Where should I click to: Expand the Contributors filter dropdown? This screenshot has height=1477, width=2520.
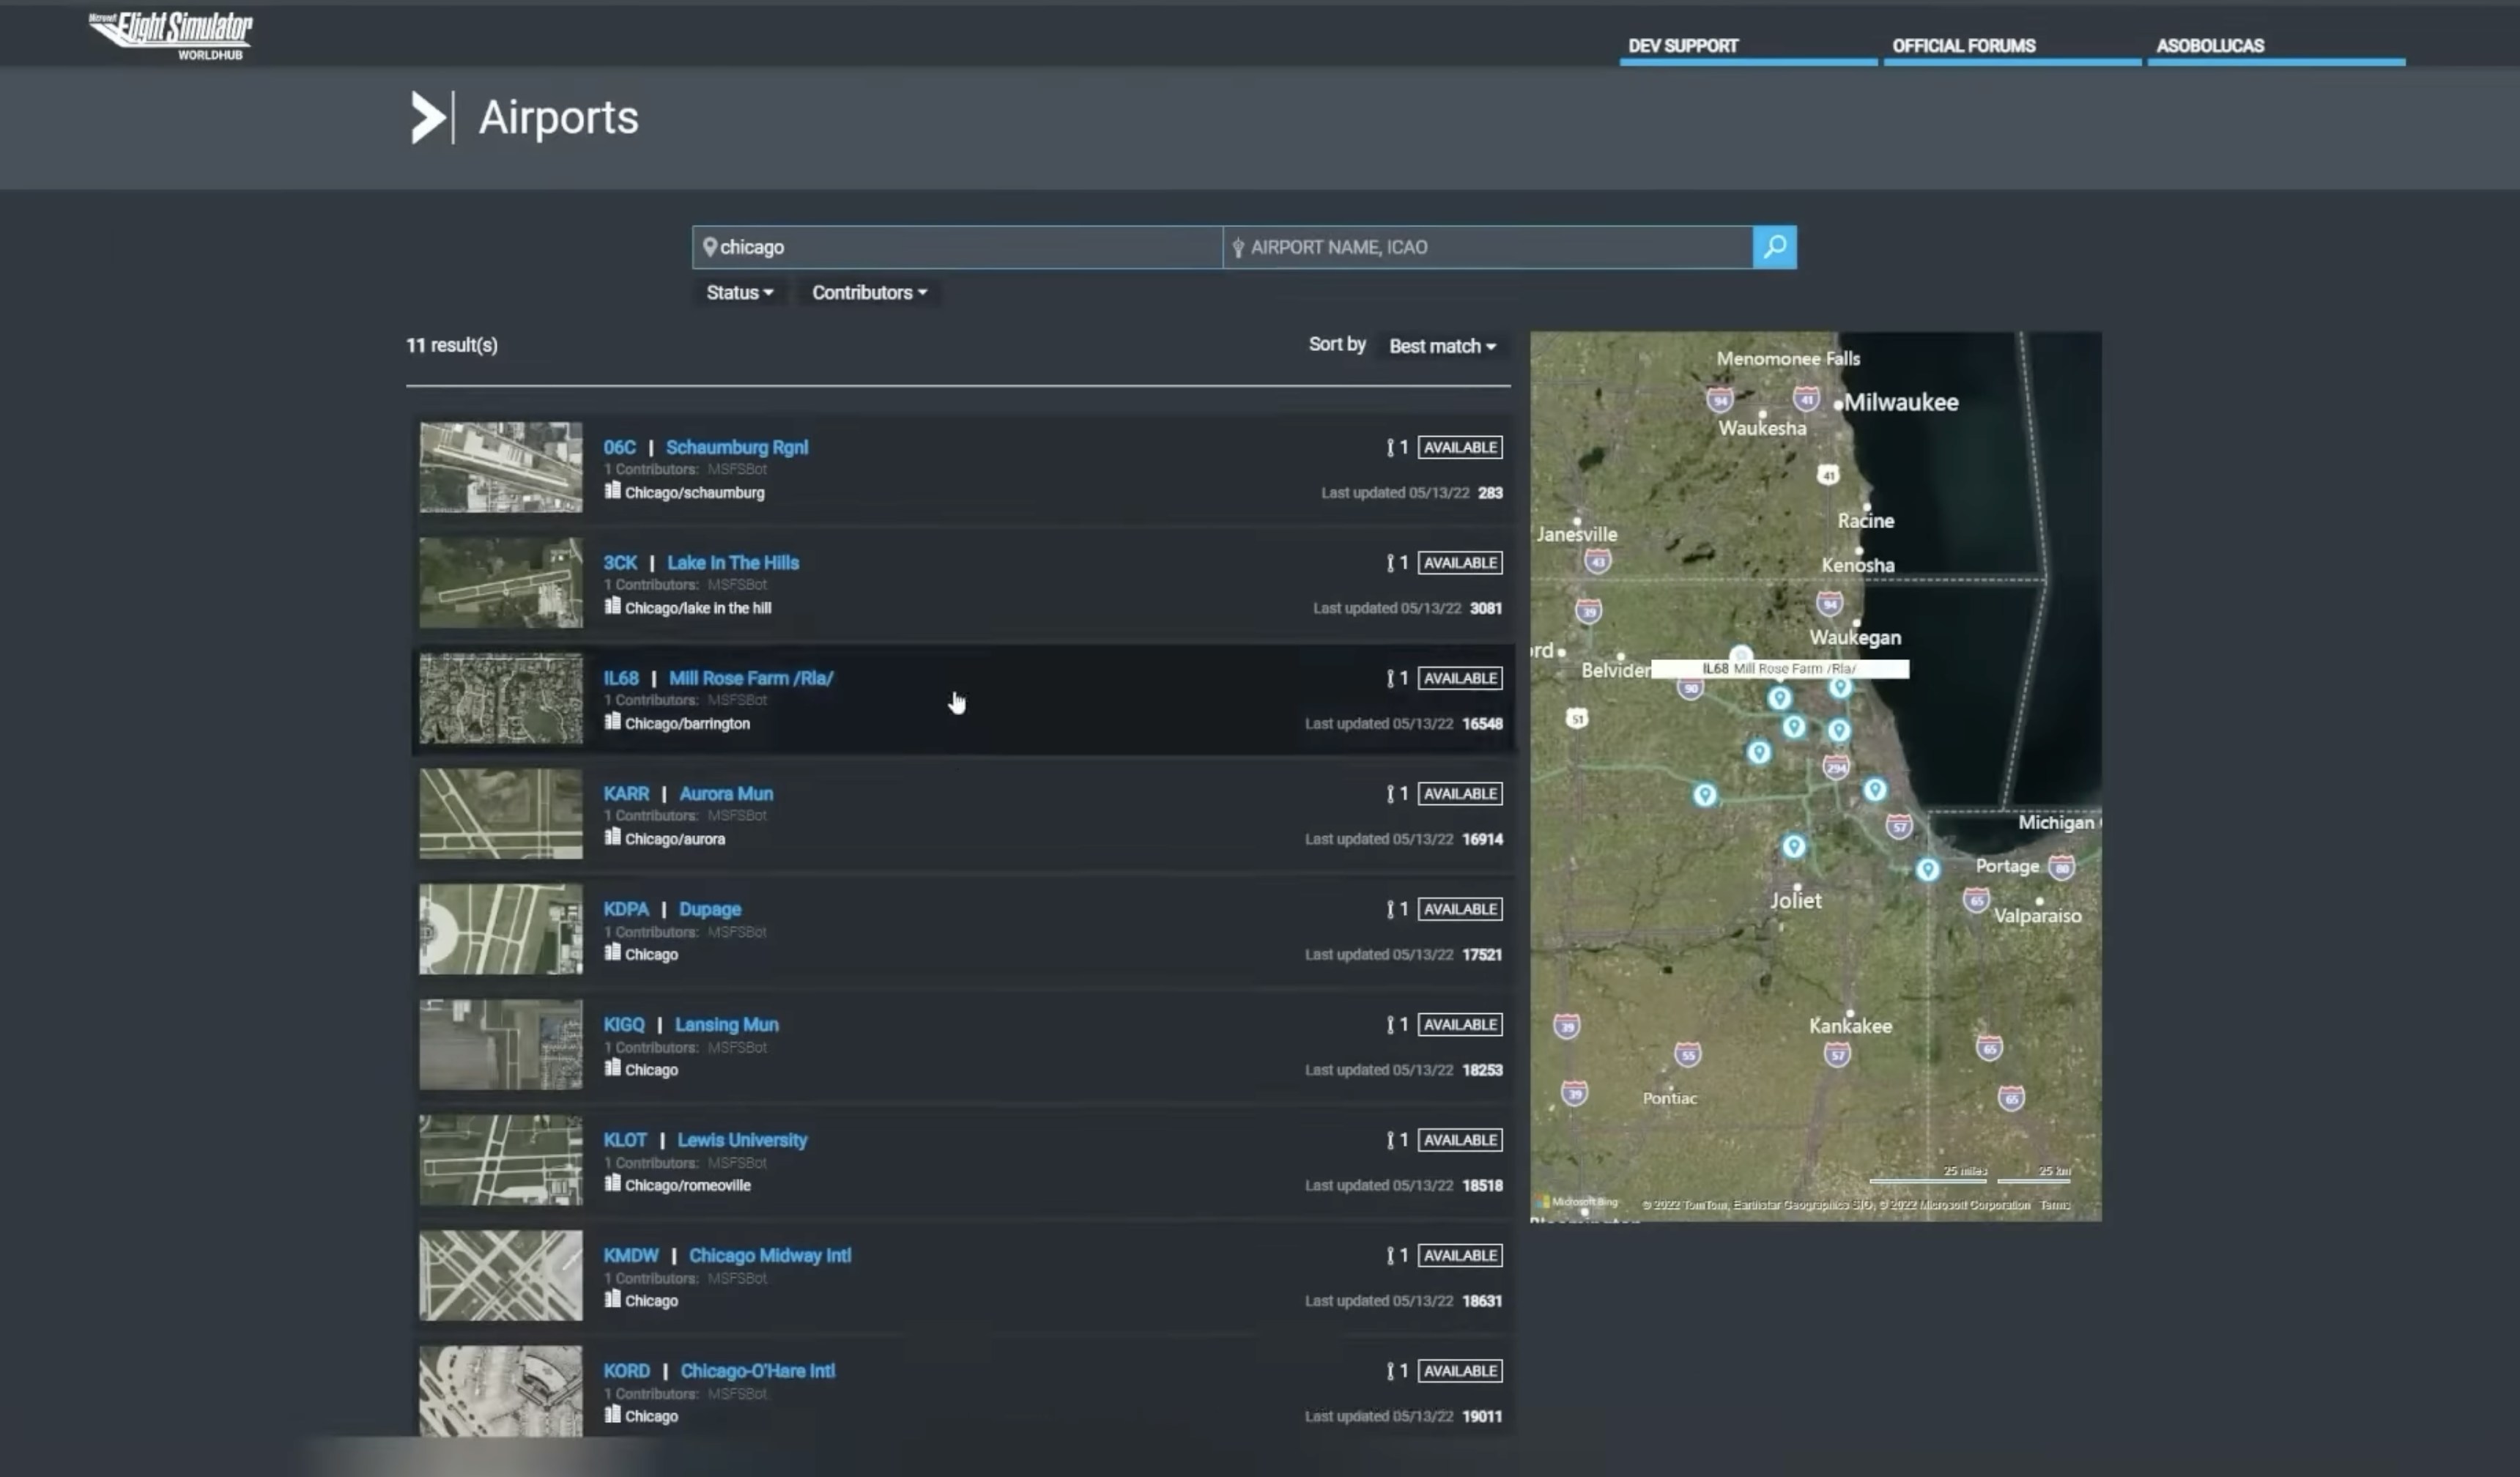[x=868, y=293]
